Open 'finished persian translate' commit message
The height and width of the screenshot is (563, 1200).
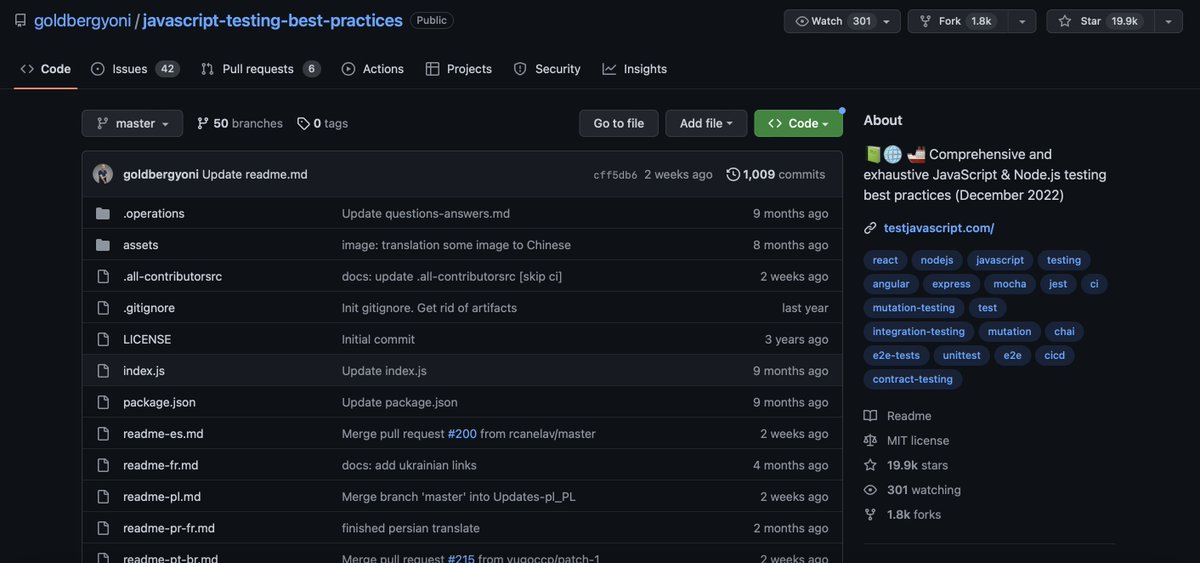(411, 528)
